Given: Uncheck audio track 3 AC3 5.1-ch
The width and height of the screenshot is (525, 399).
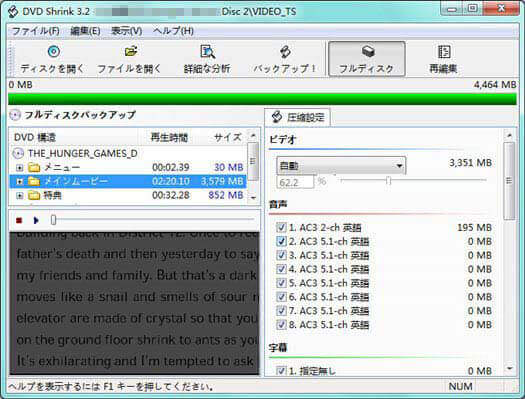Looking at the screenshot, I should tap(281, 255).
